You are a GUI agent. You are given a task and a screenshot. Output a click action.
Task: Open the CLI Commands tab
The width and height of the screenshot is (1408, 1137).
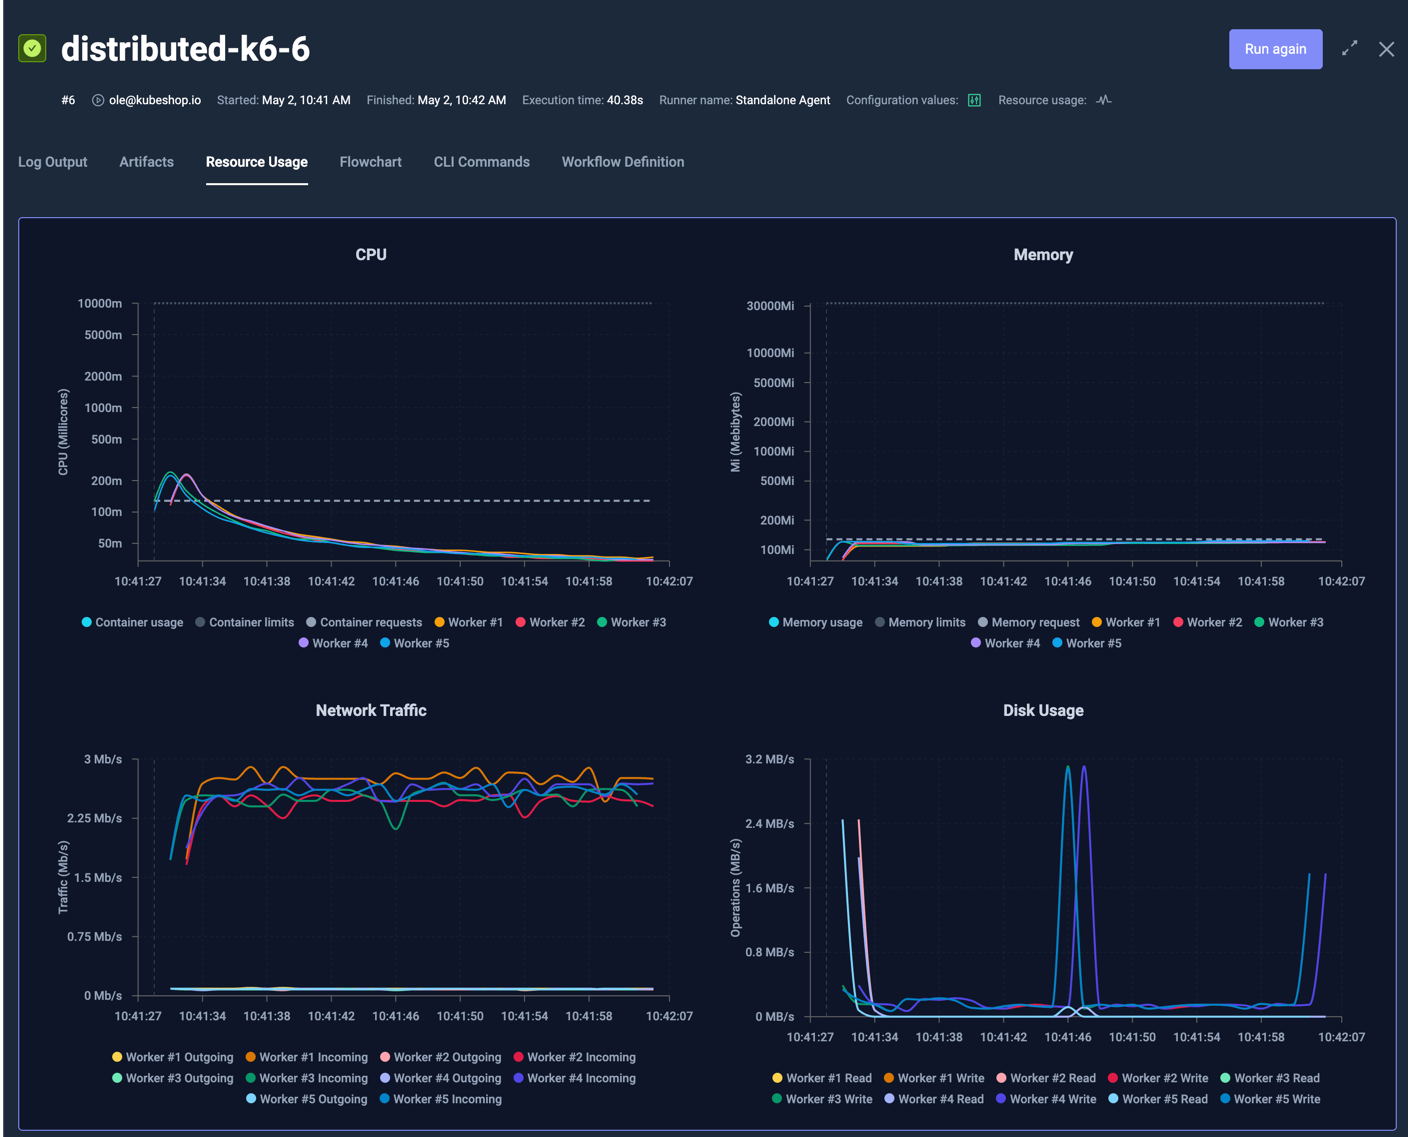tap(481, 161)
